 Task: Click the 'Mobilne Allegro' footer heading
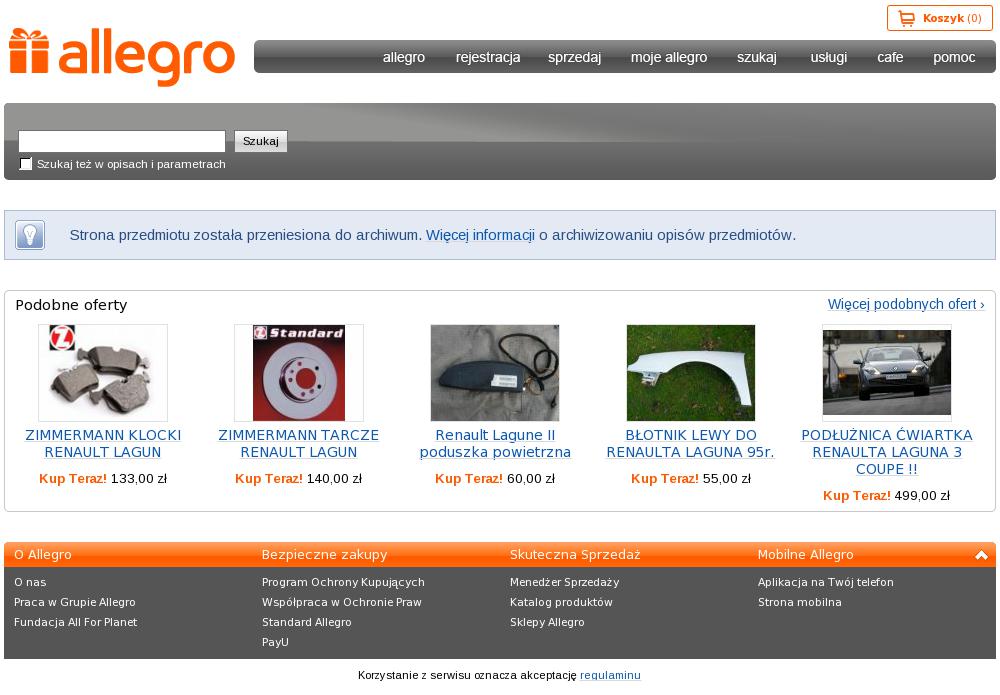point(805,555)
